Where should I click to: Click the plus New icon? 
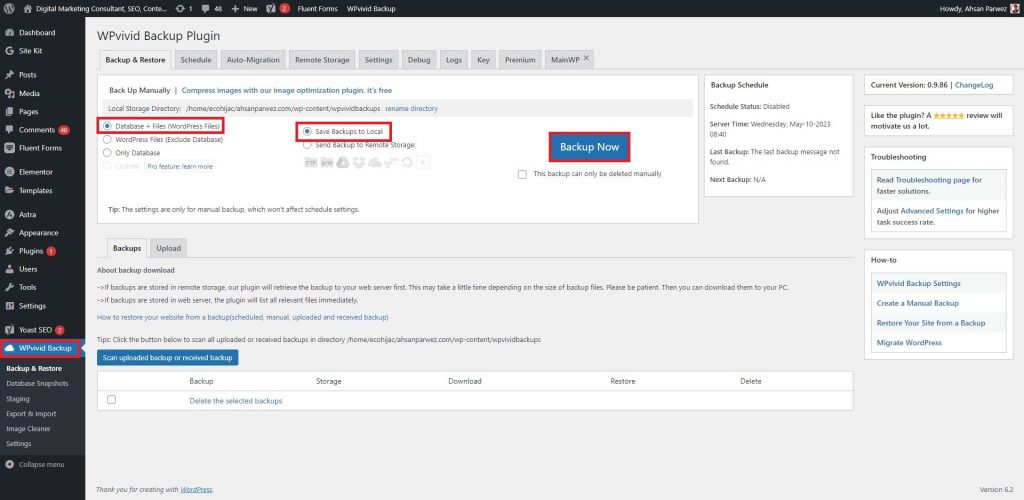click(x=235, y=9)
